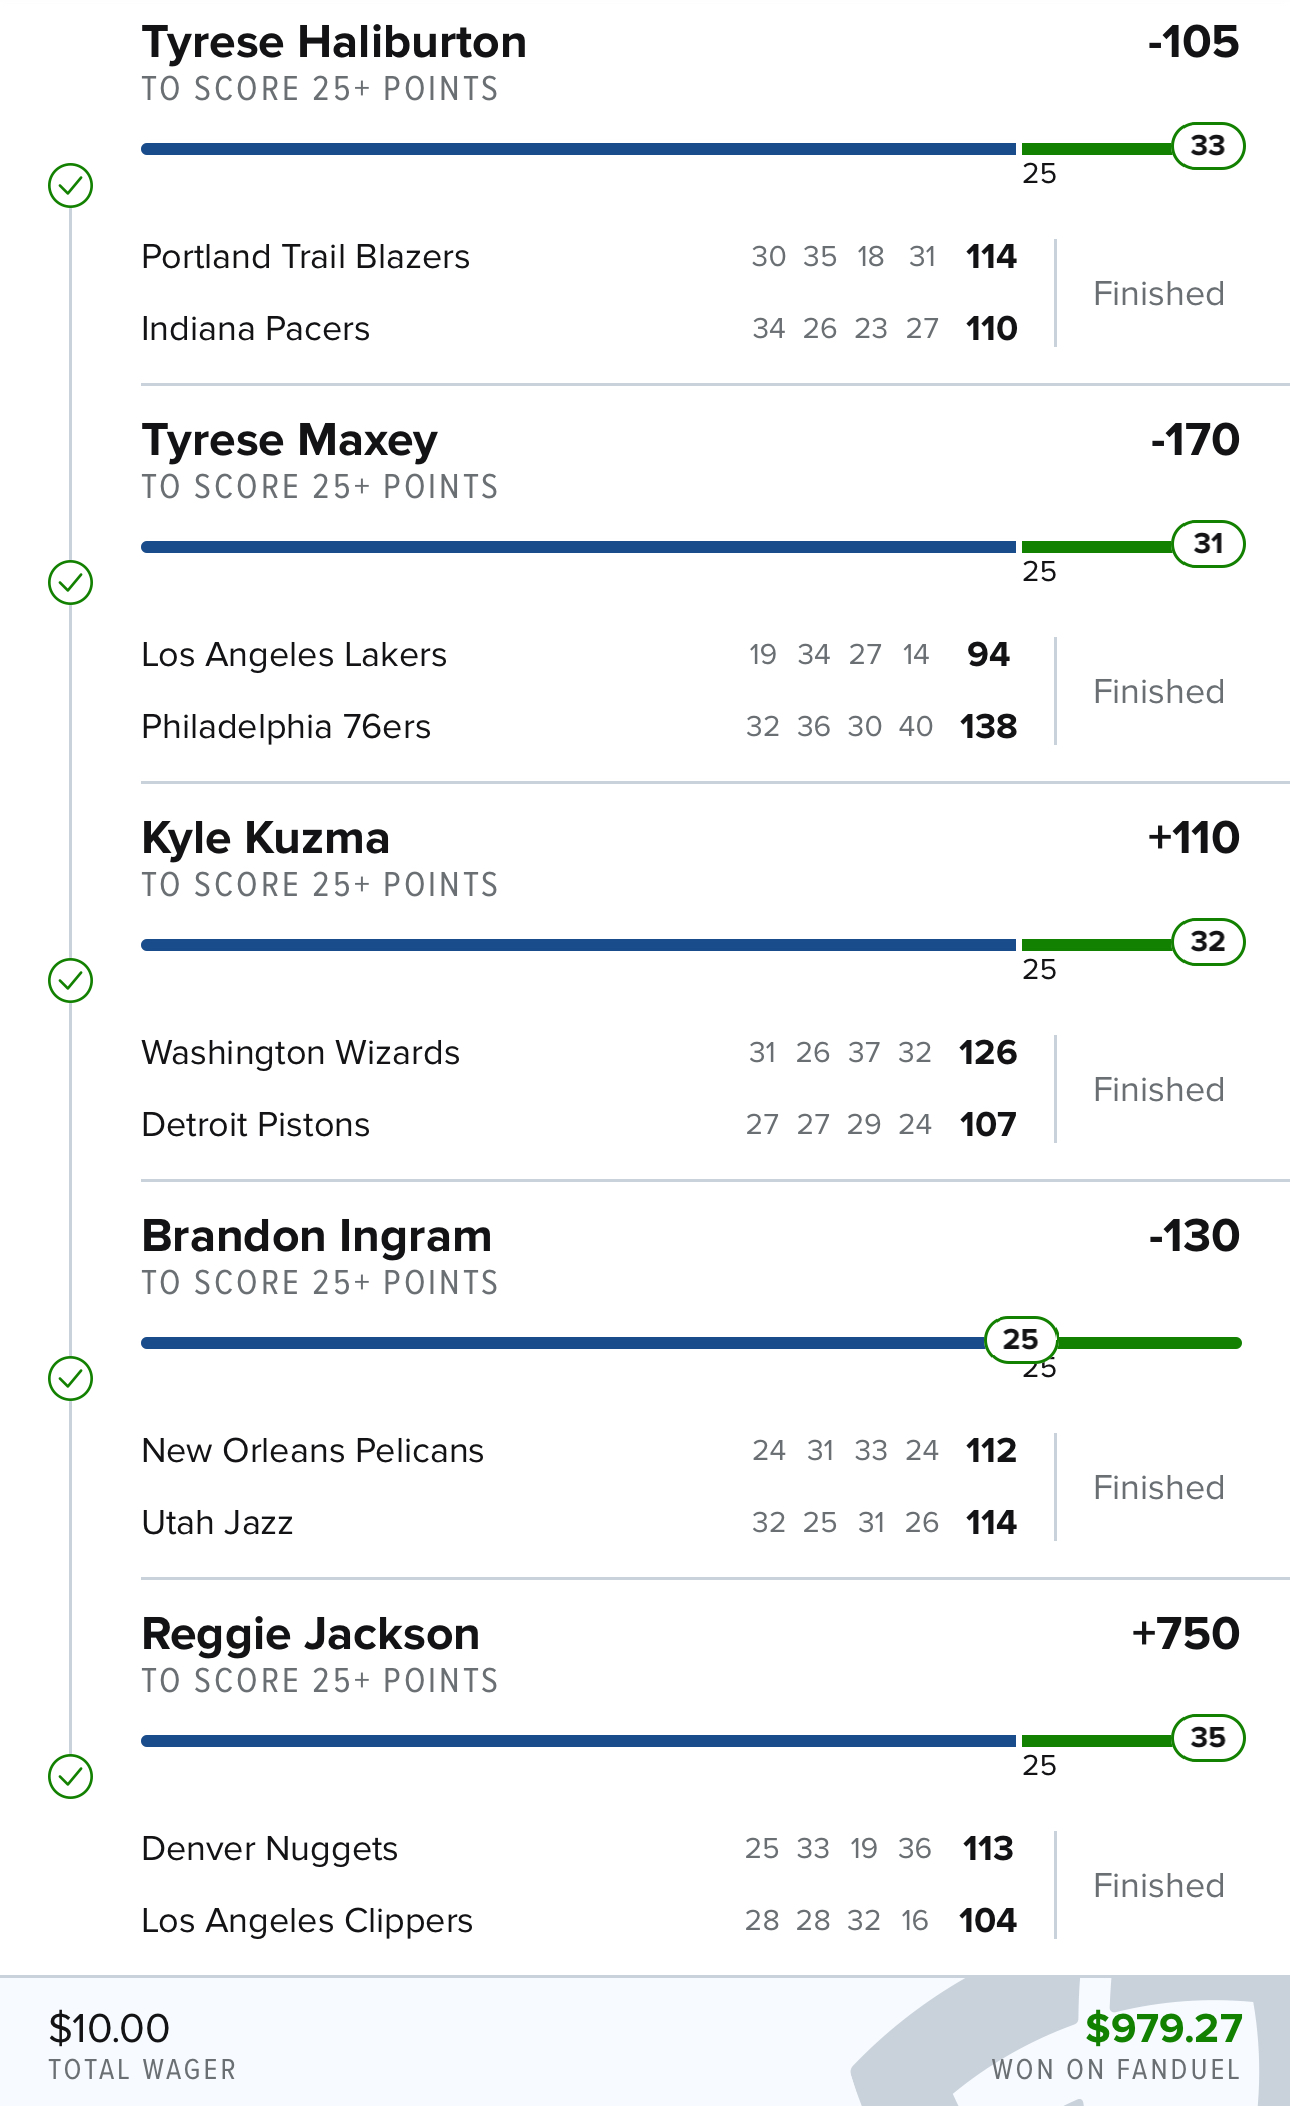Tap the 35 points bubble on Jackson's tracker
The height and width of the screenshot is (2106, 1290).
point(1208,1738)
